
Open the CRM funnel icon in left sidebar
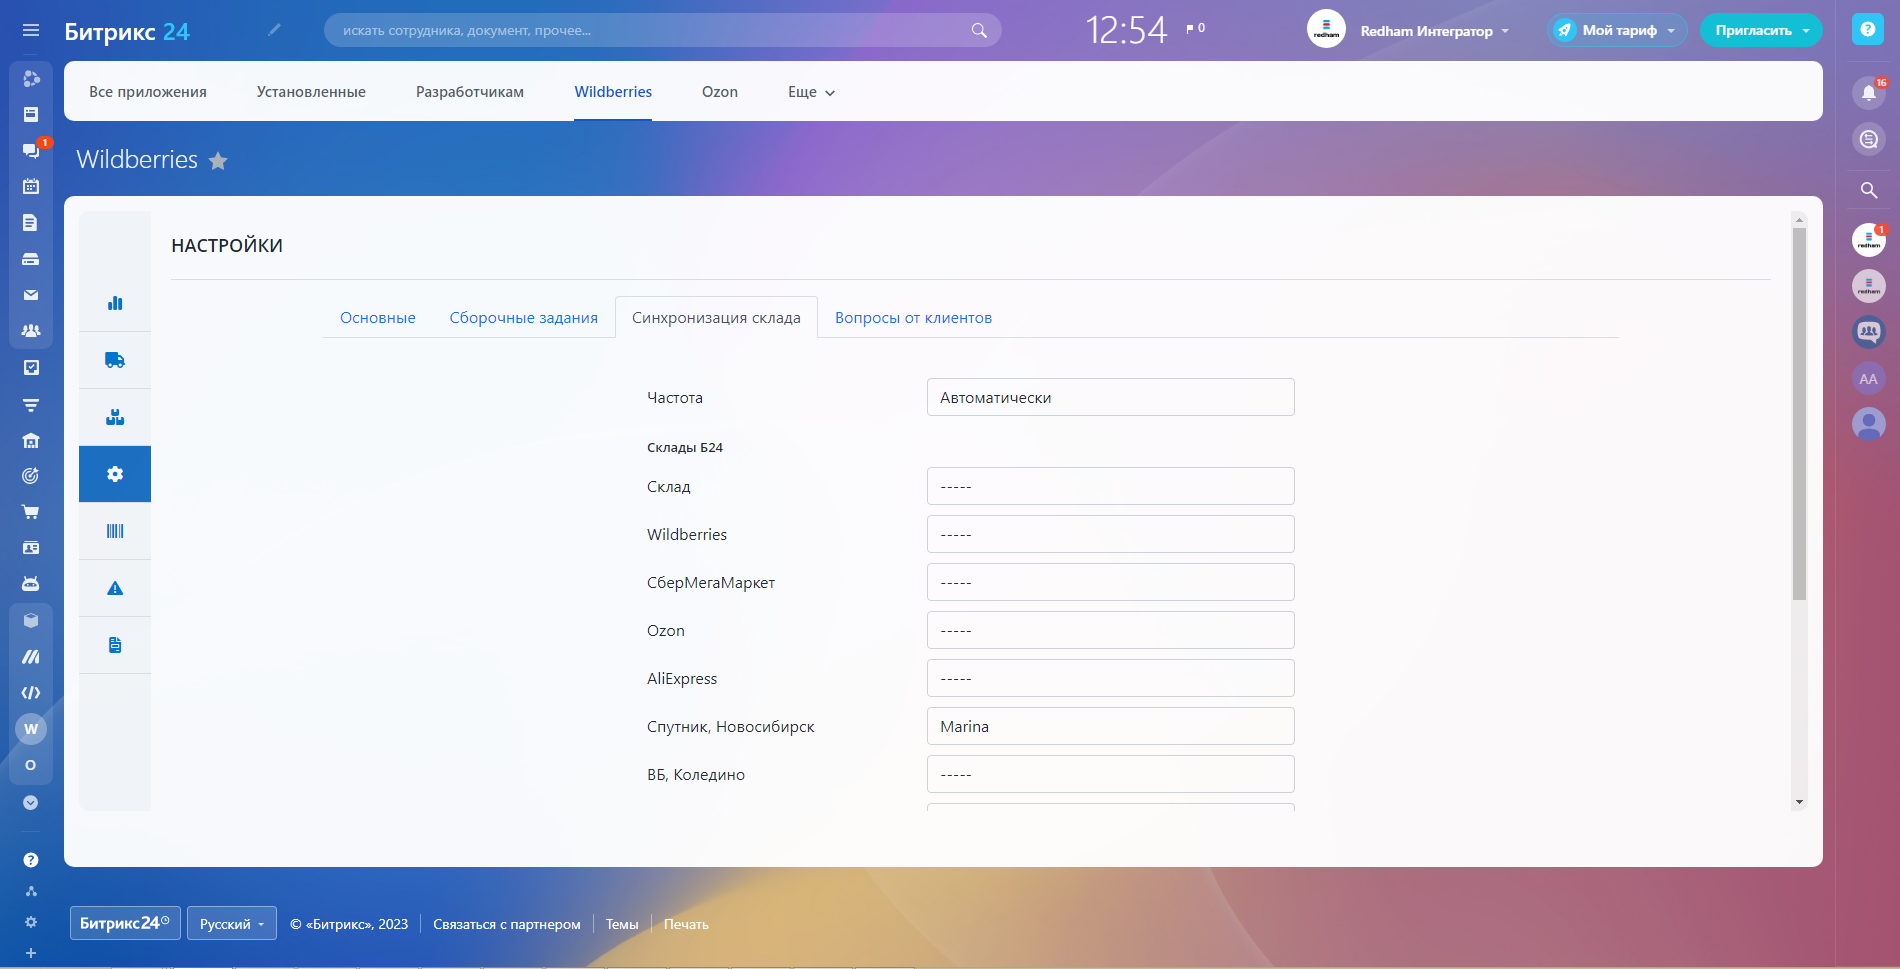pos(30,405)
